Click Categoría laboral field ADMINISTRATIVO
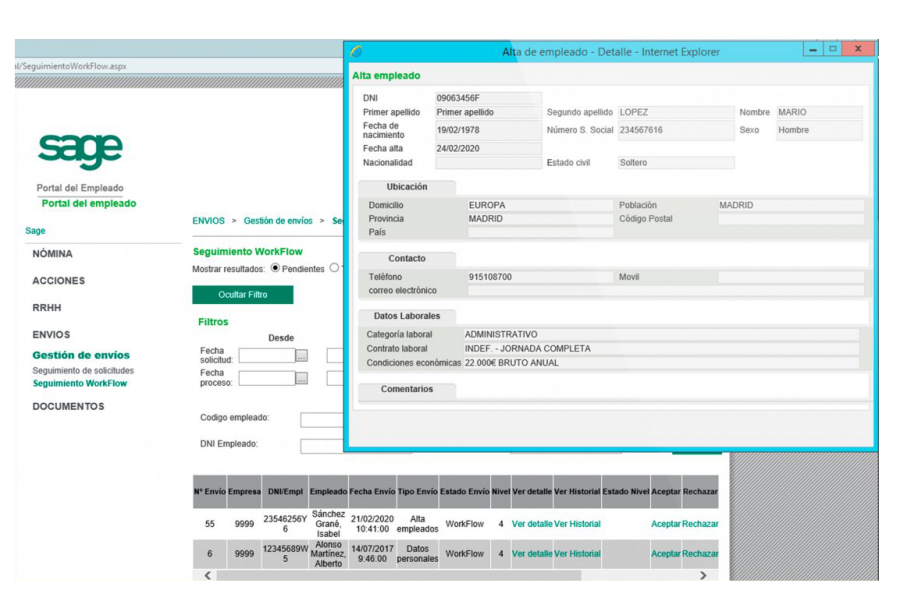 (x=661, y=335)
